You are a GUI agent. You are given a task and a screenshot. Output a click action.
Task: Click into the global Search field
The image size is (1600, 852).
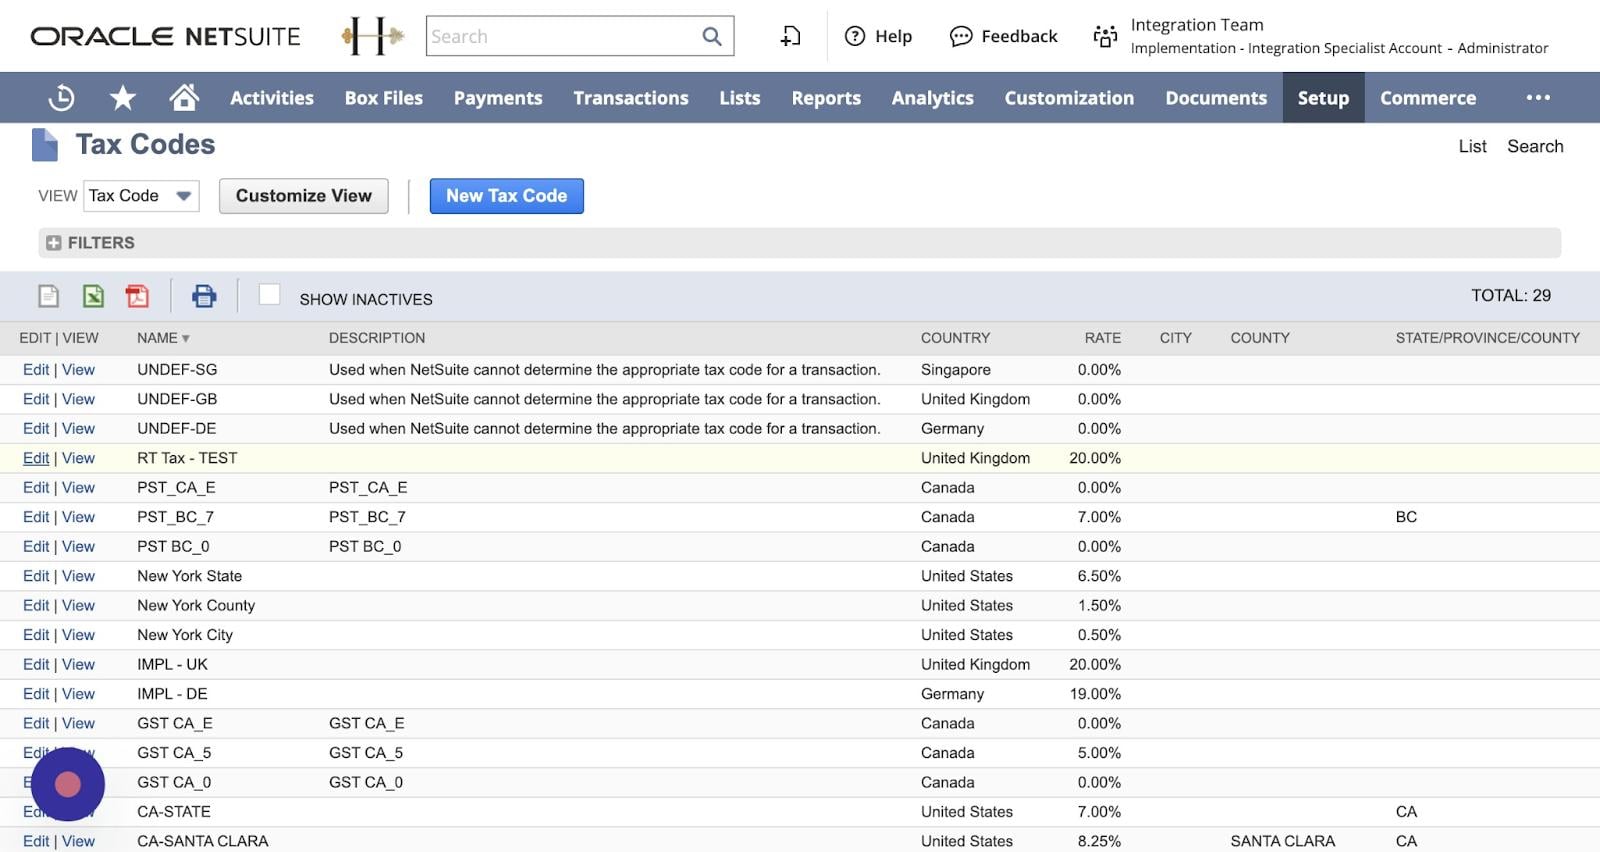point(563,37)
